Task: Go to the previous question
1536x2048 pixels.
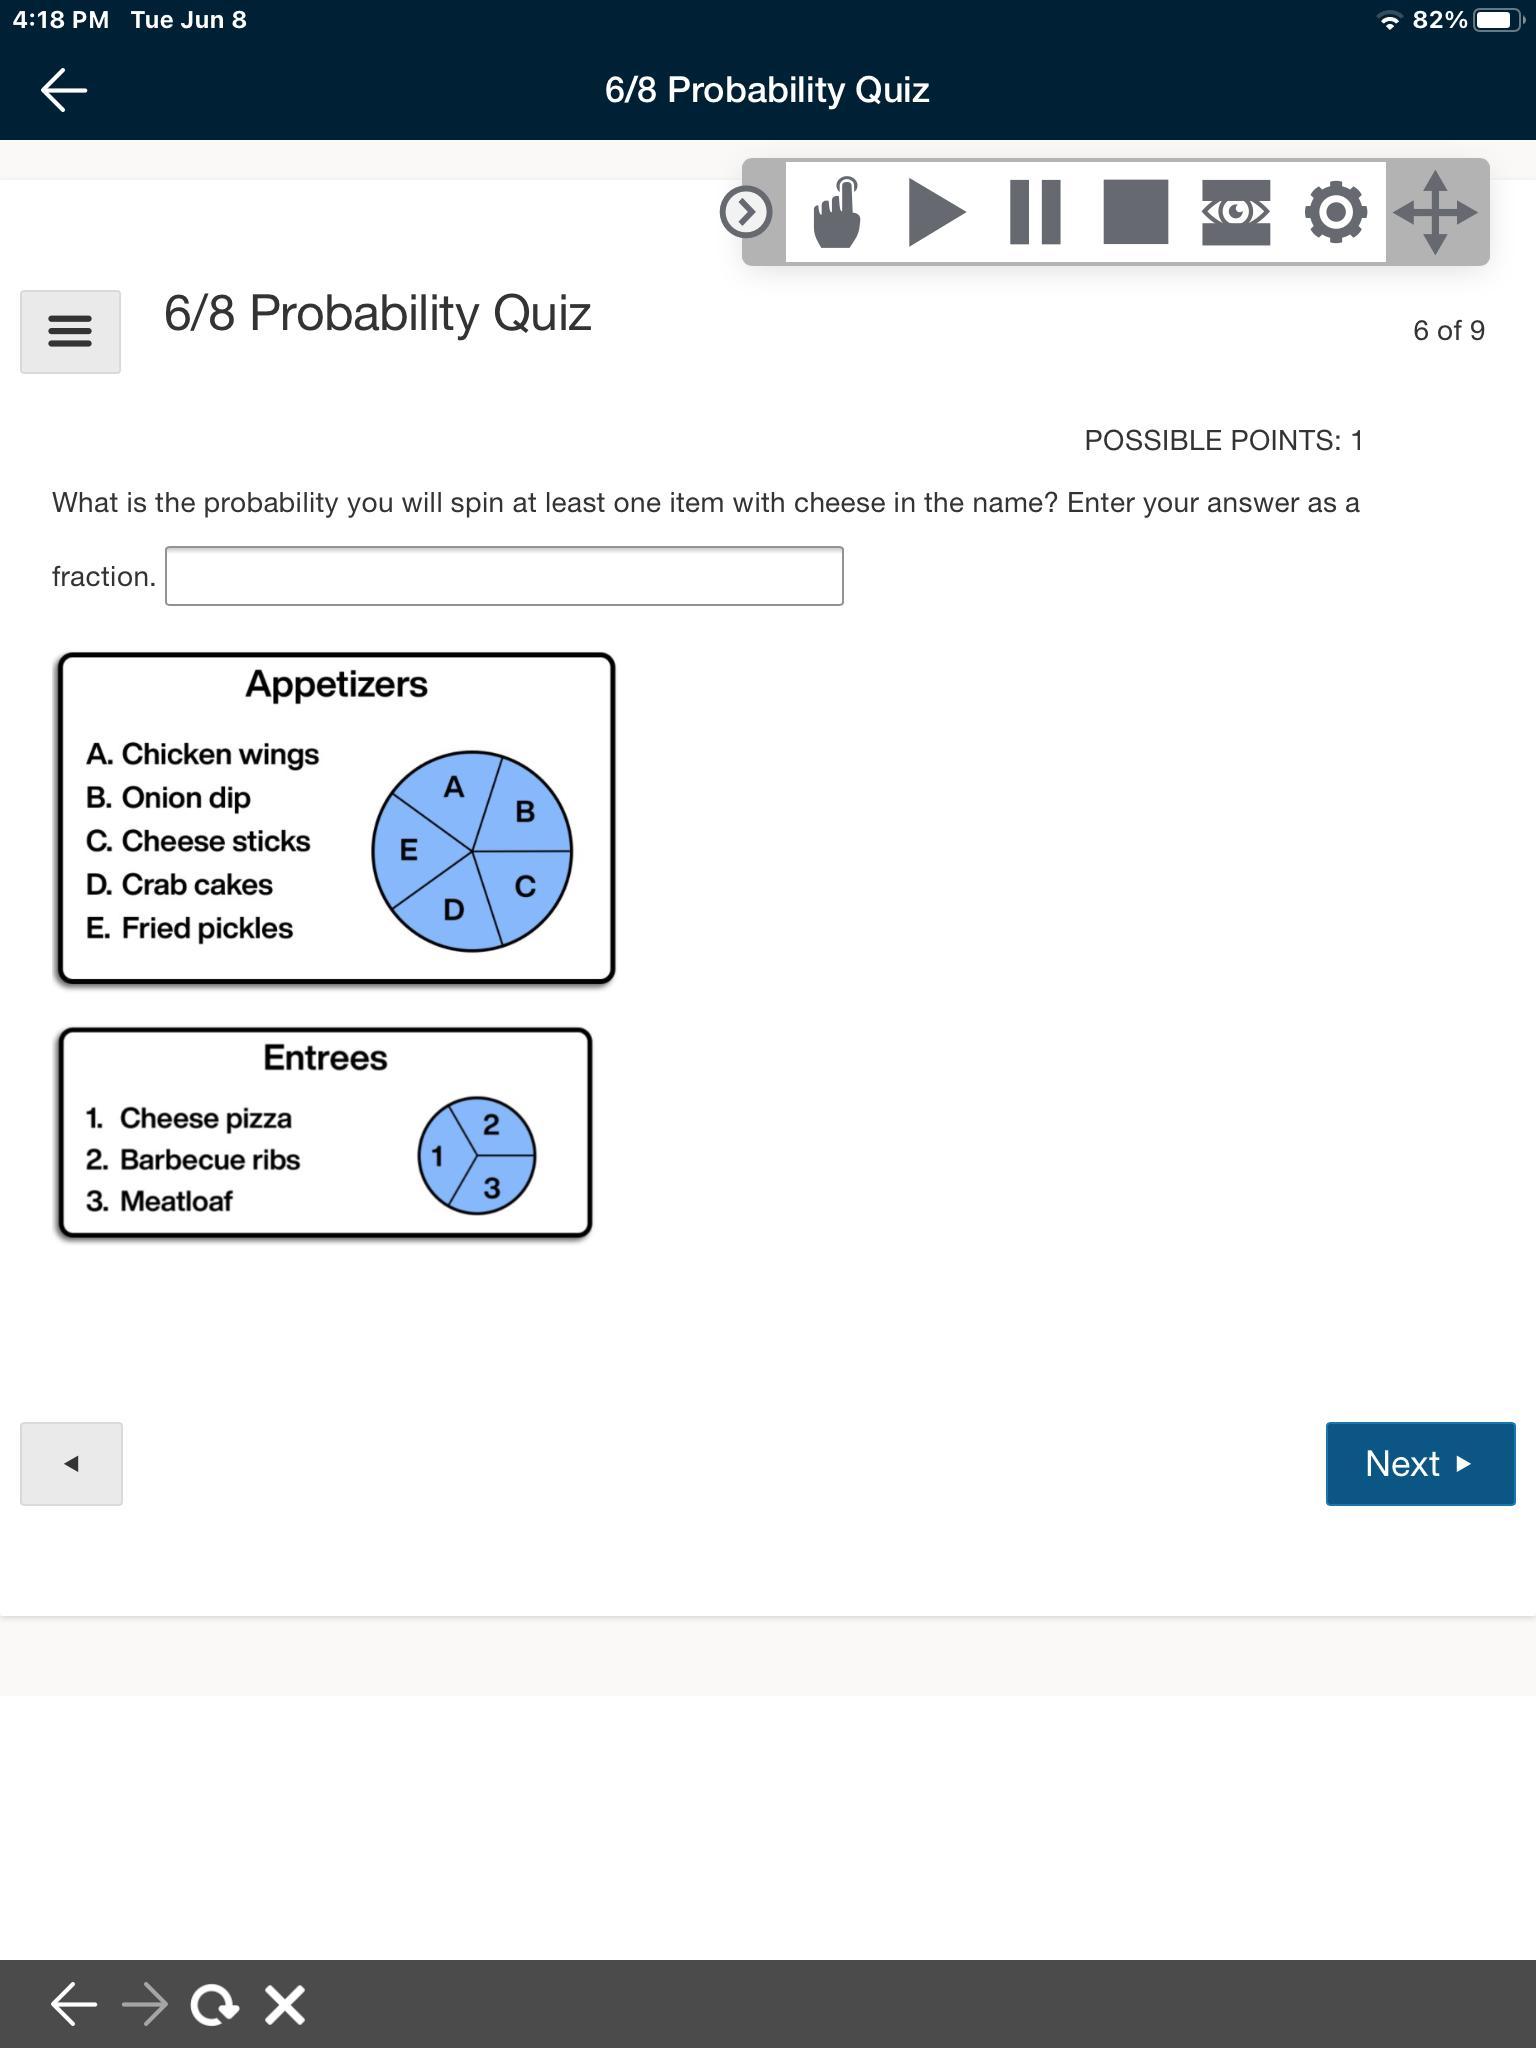Action: click(x=71, y=1464)
